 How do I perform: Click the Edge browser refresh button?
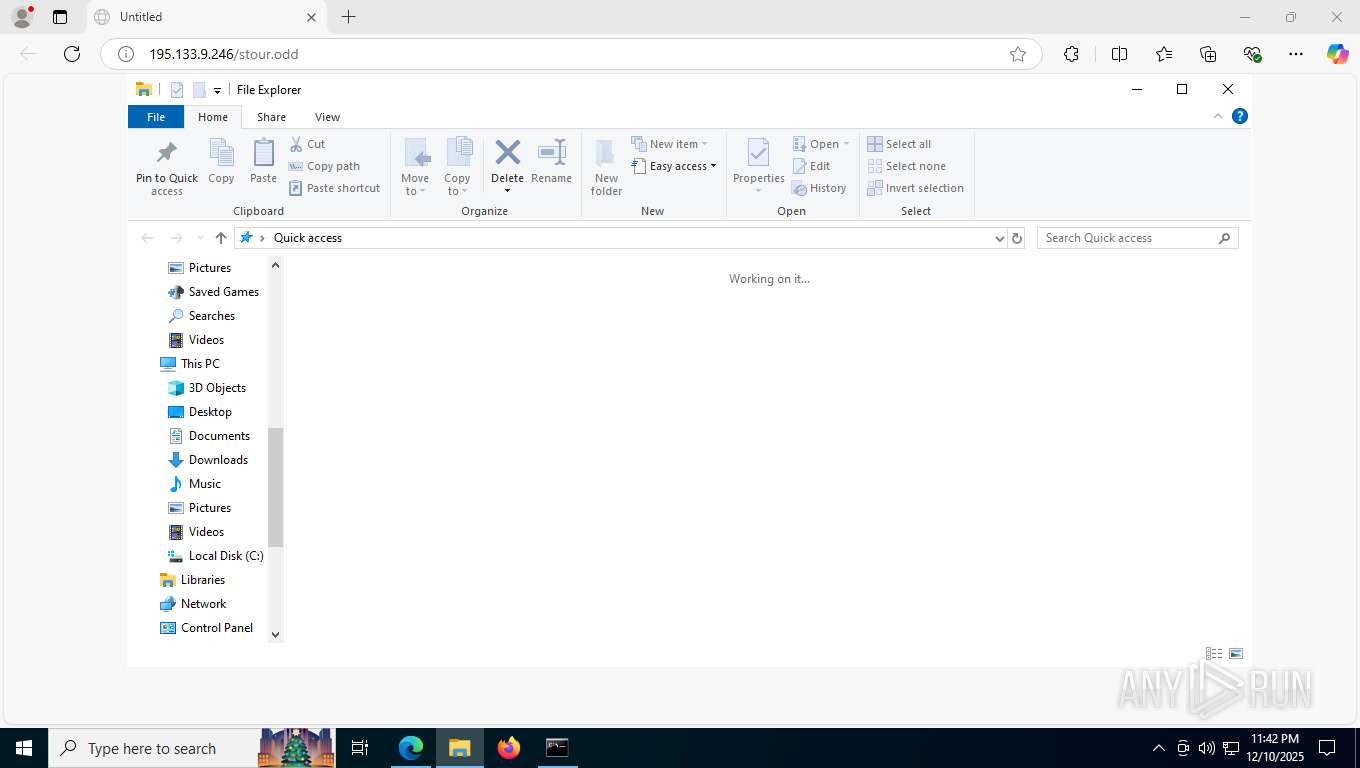click(x=72, y=54)
